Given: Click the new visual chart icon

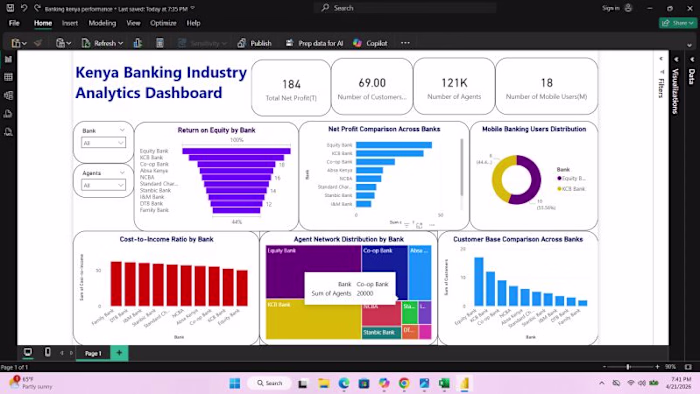Looking at the screenshot, I should pos(138,43).
